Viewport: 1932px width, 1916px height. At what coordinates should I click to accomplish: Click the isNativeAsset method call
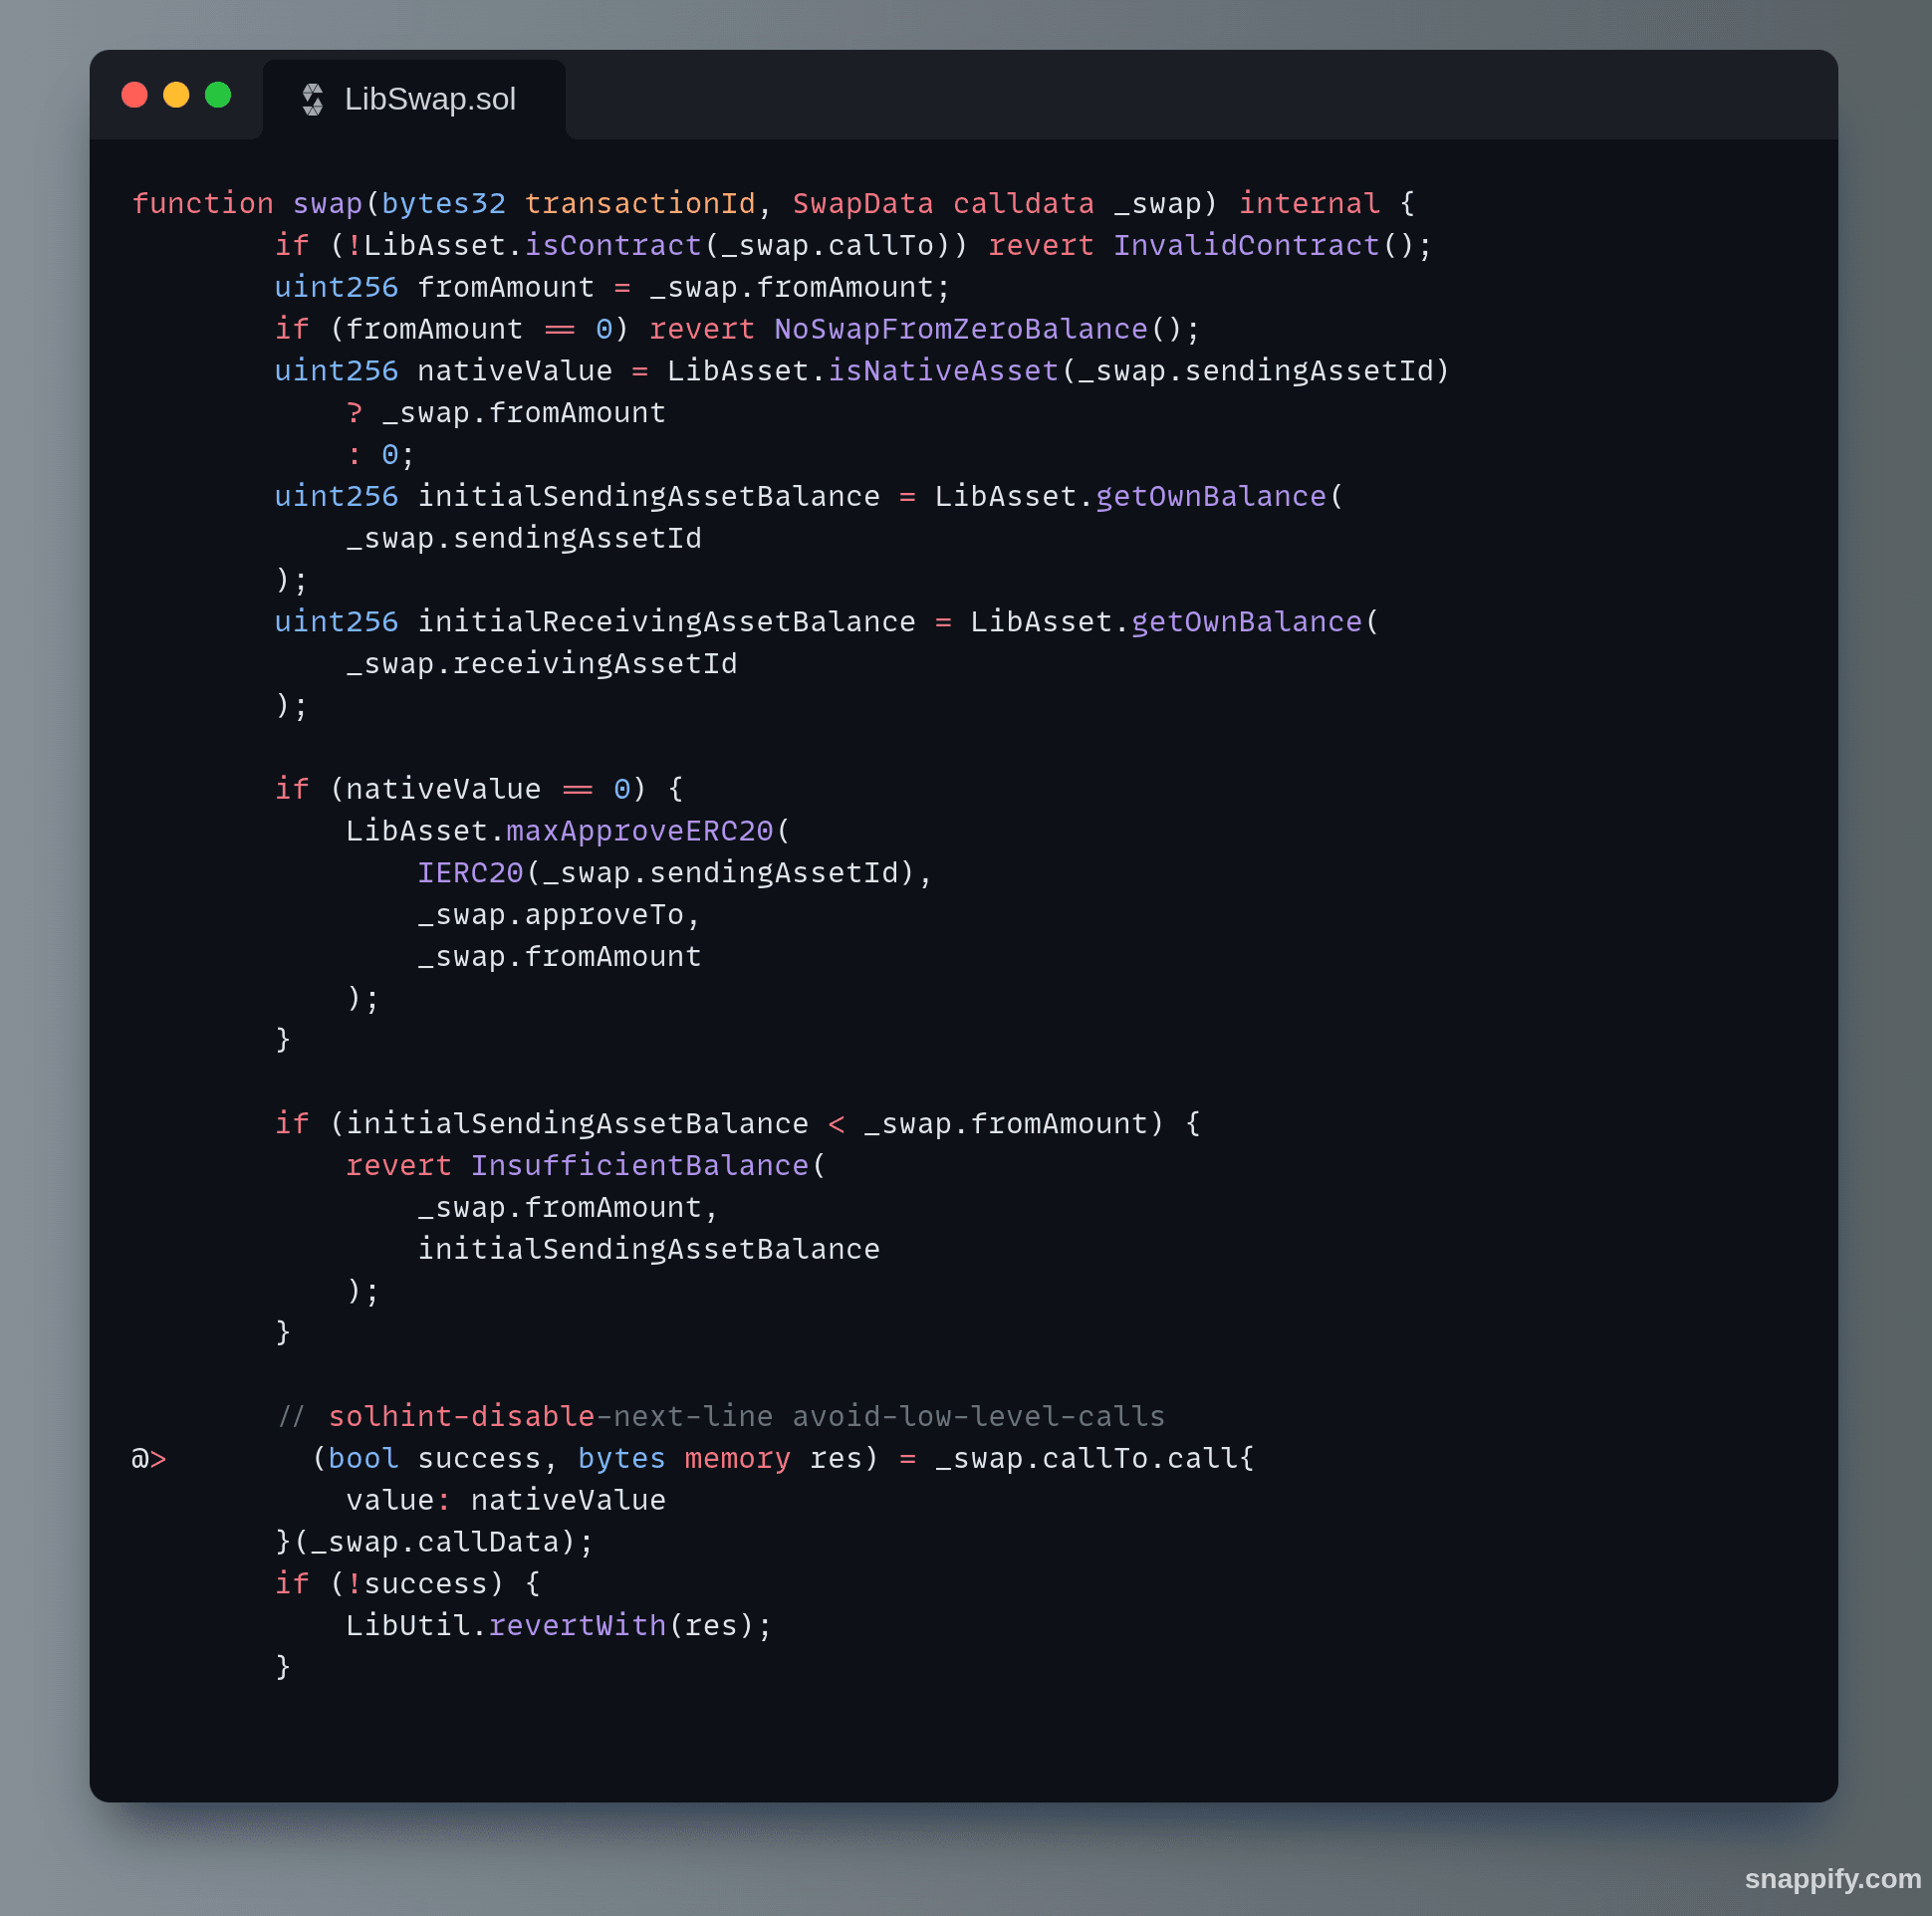pyautogui.click(x=942, y=371)
